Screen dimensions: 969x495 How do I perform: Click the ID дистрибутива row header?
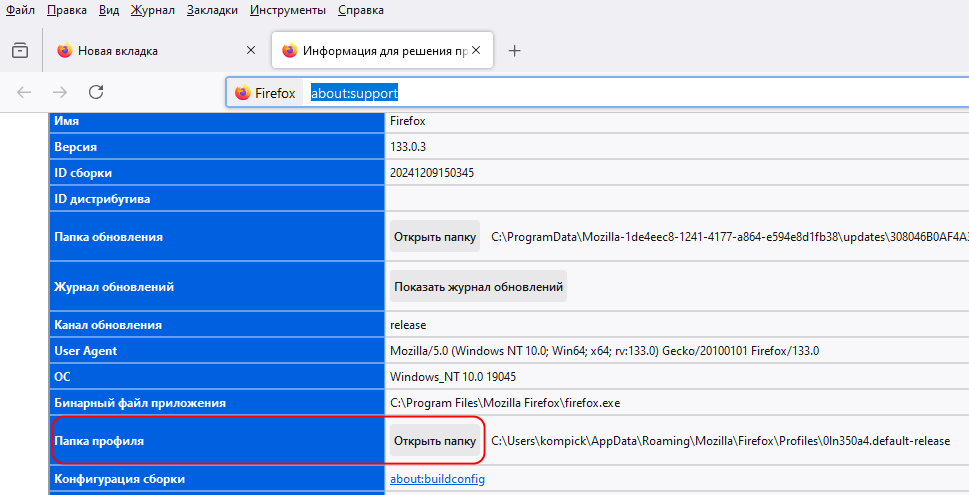tap(217, 199)
